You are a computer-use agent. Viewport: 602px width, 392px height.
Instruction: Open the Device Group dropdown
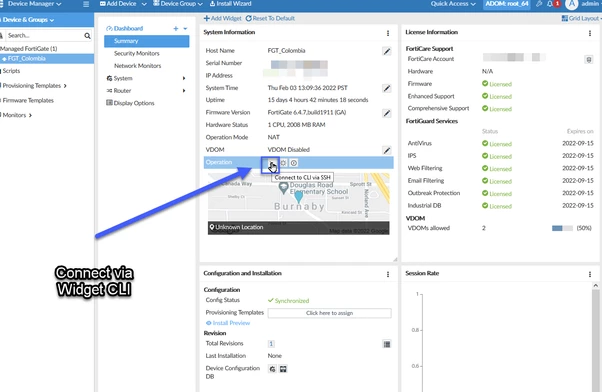click(178, 4)
